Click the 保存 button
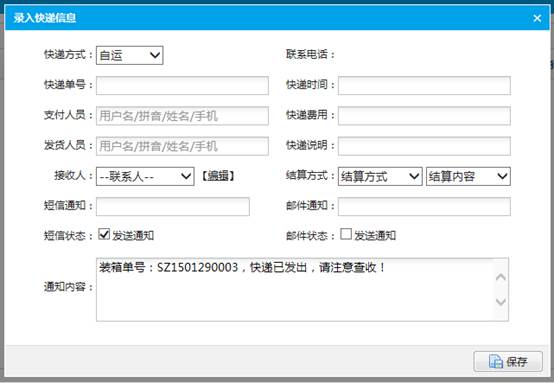The width and height of the screenshot is (554, 383). tap(508, 361)
